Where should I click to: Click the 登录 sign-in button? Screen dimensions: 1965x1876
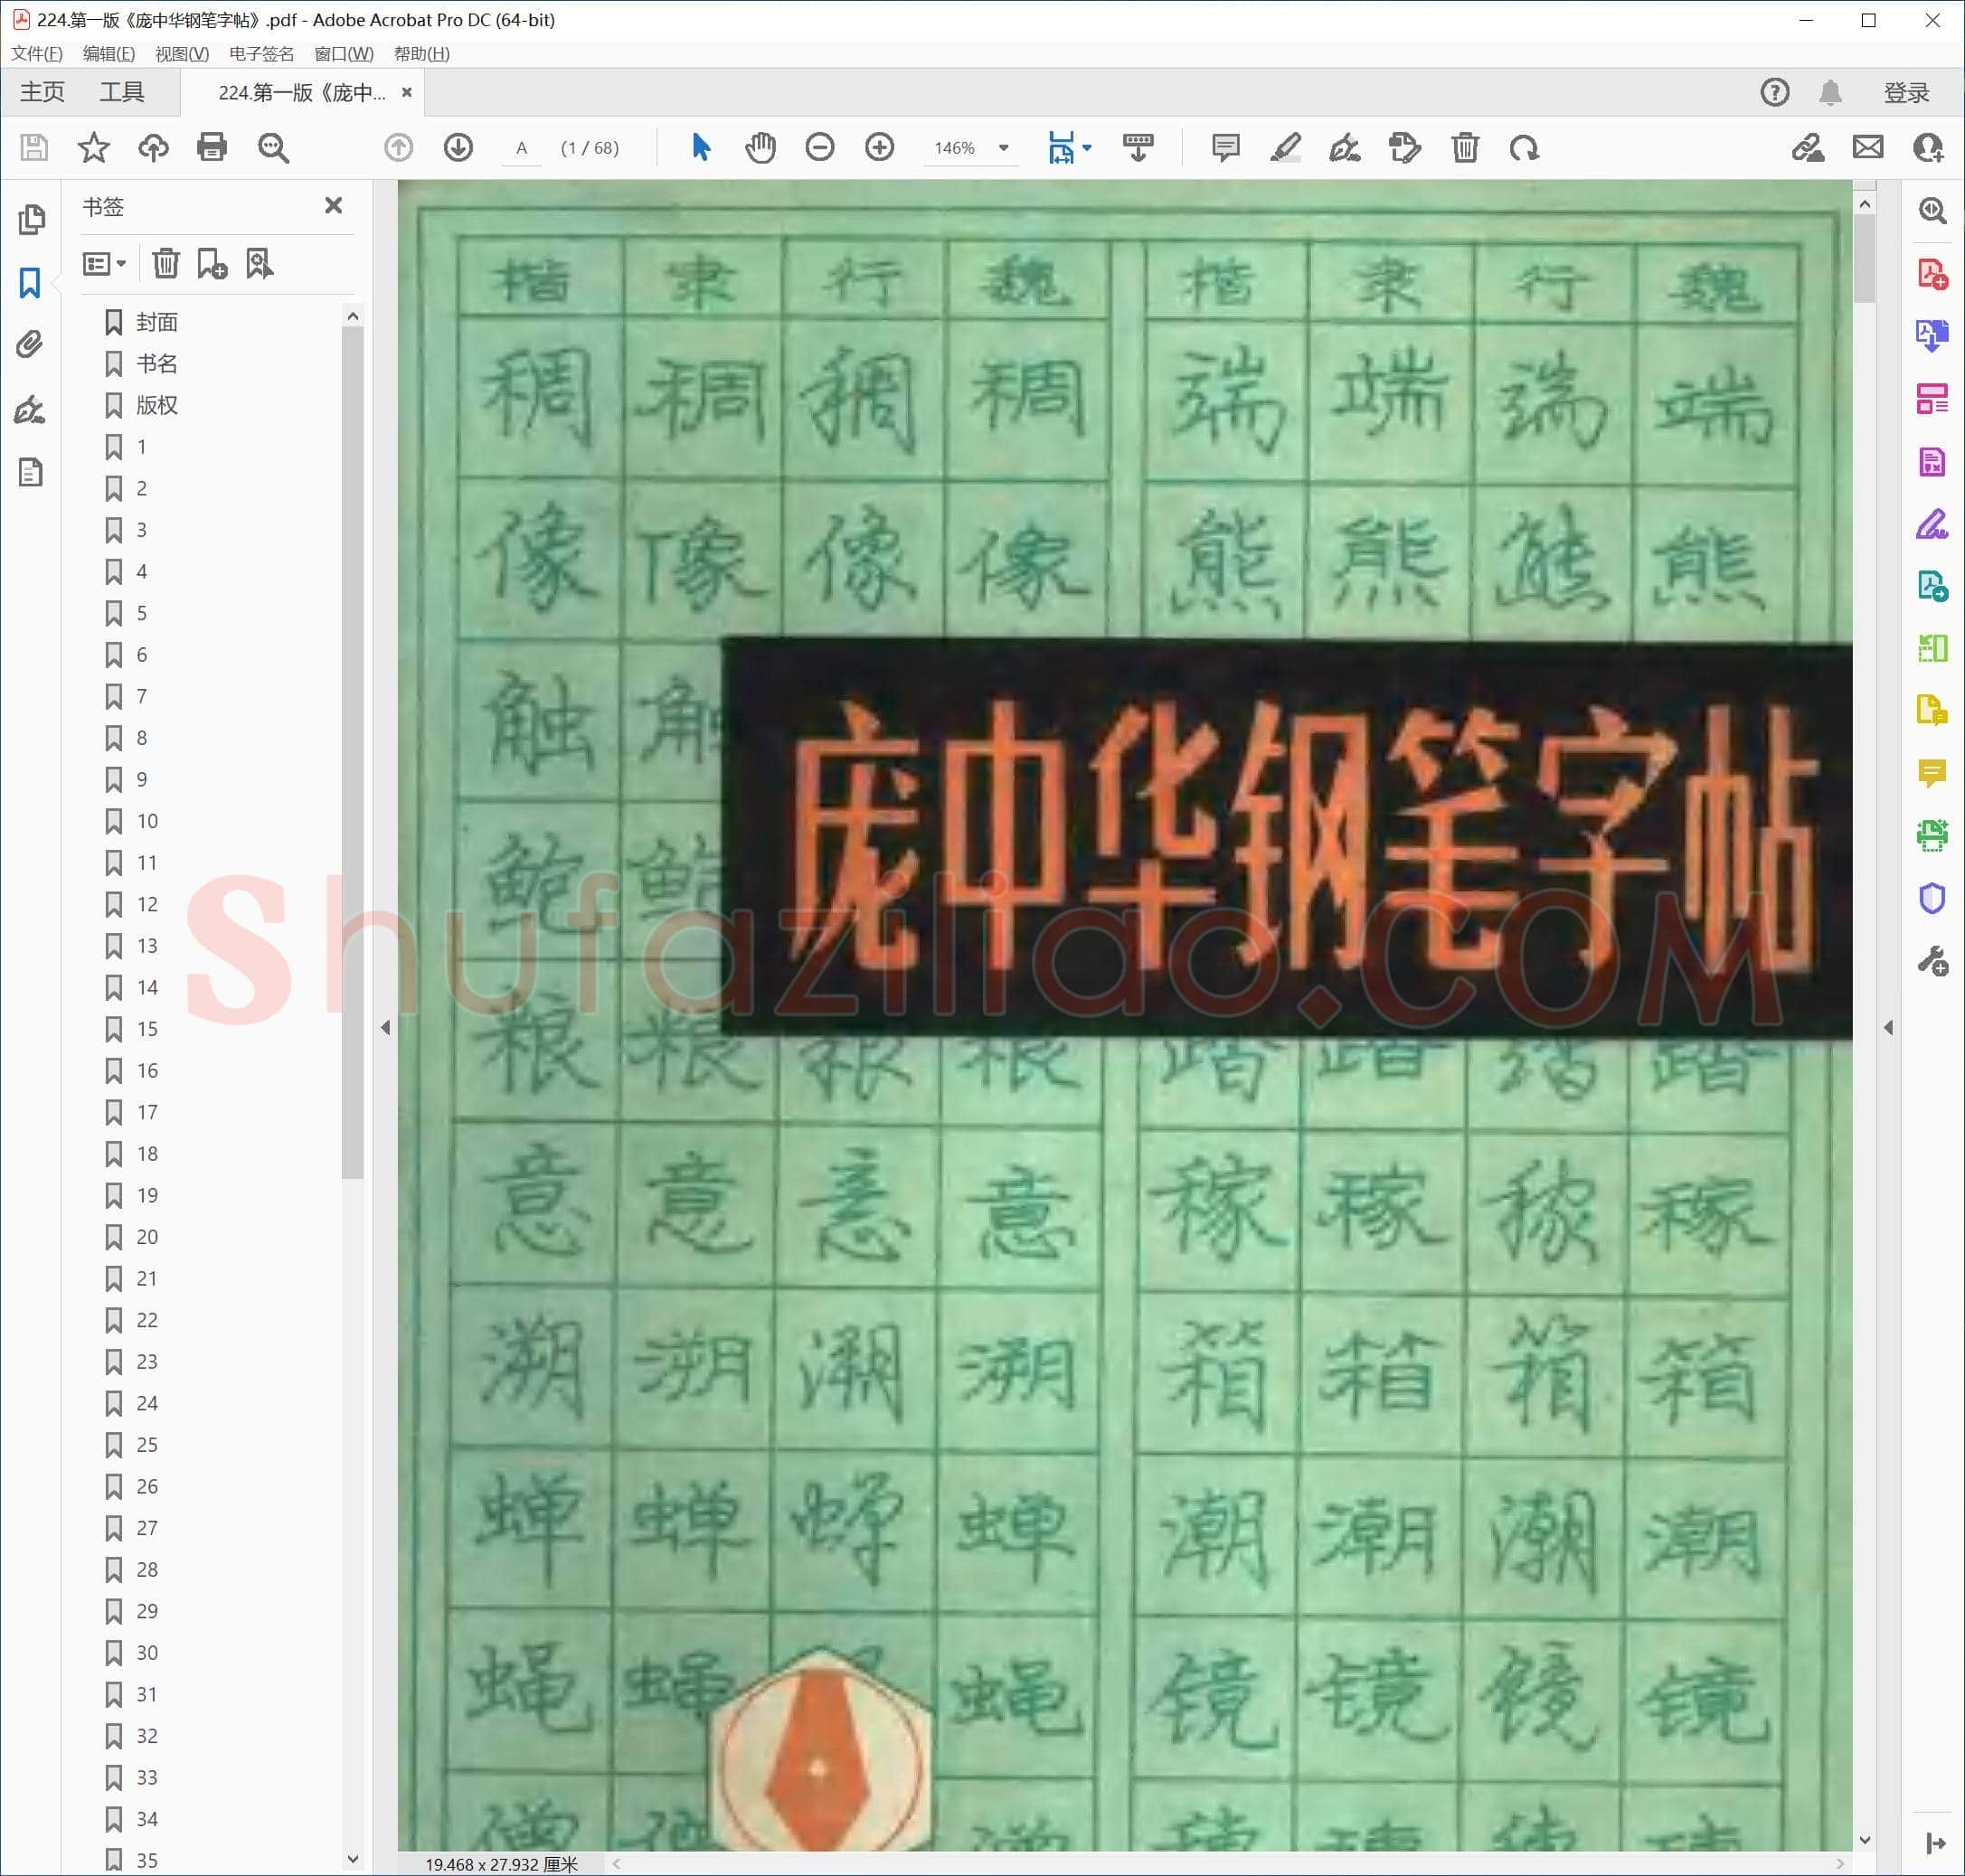click(1906, 93)
